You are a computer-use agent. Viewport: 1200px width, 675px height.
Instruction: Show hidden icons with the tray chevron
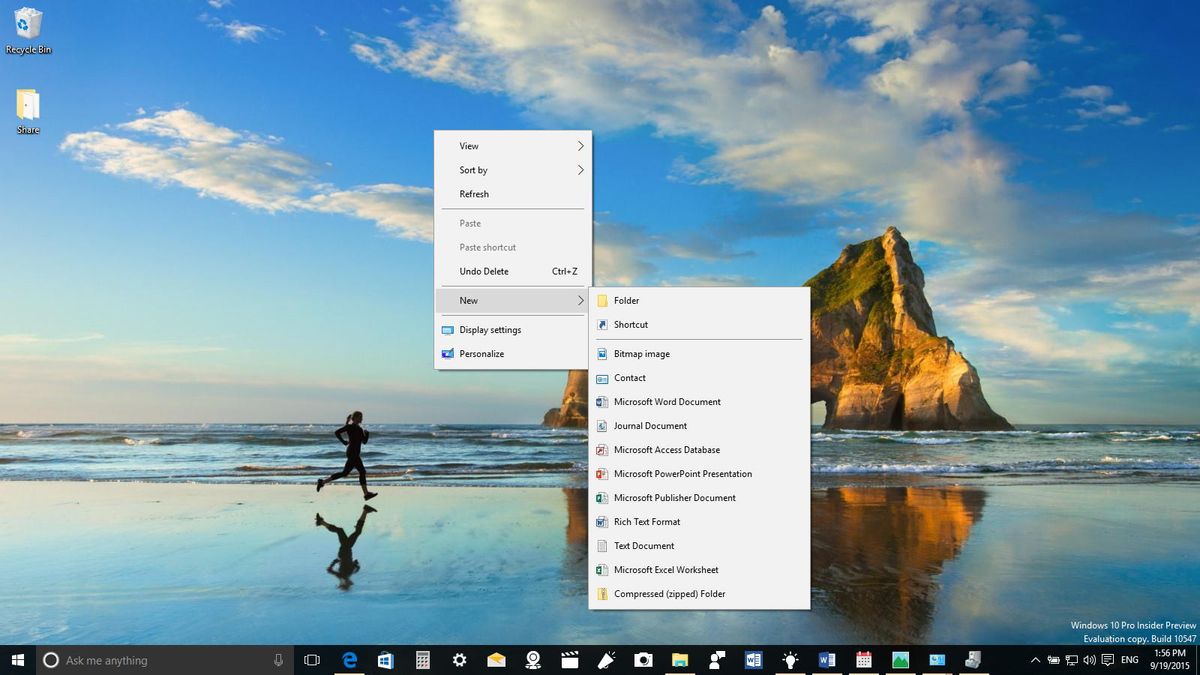[x=1036, y=660]
